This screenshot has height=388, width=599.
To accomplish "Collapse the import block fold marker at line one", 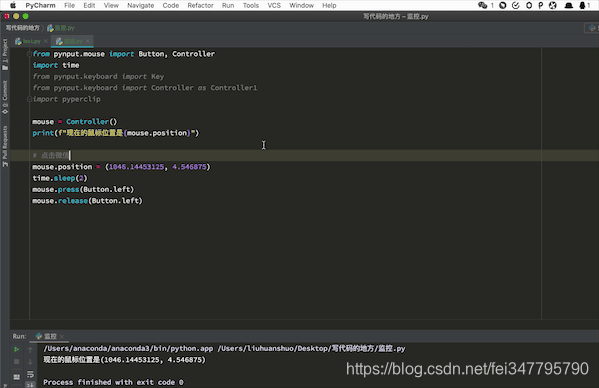I will 29,54.
